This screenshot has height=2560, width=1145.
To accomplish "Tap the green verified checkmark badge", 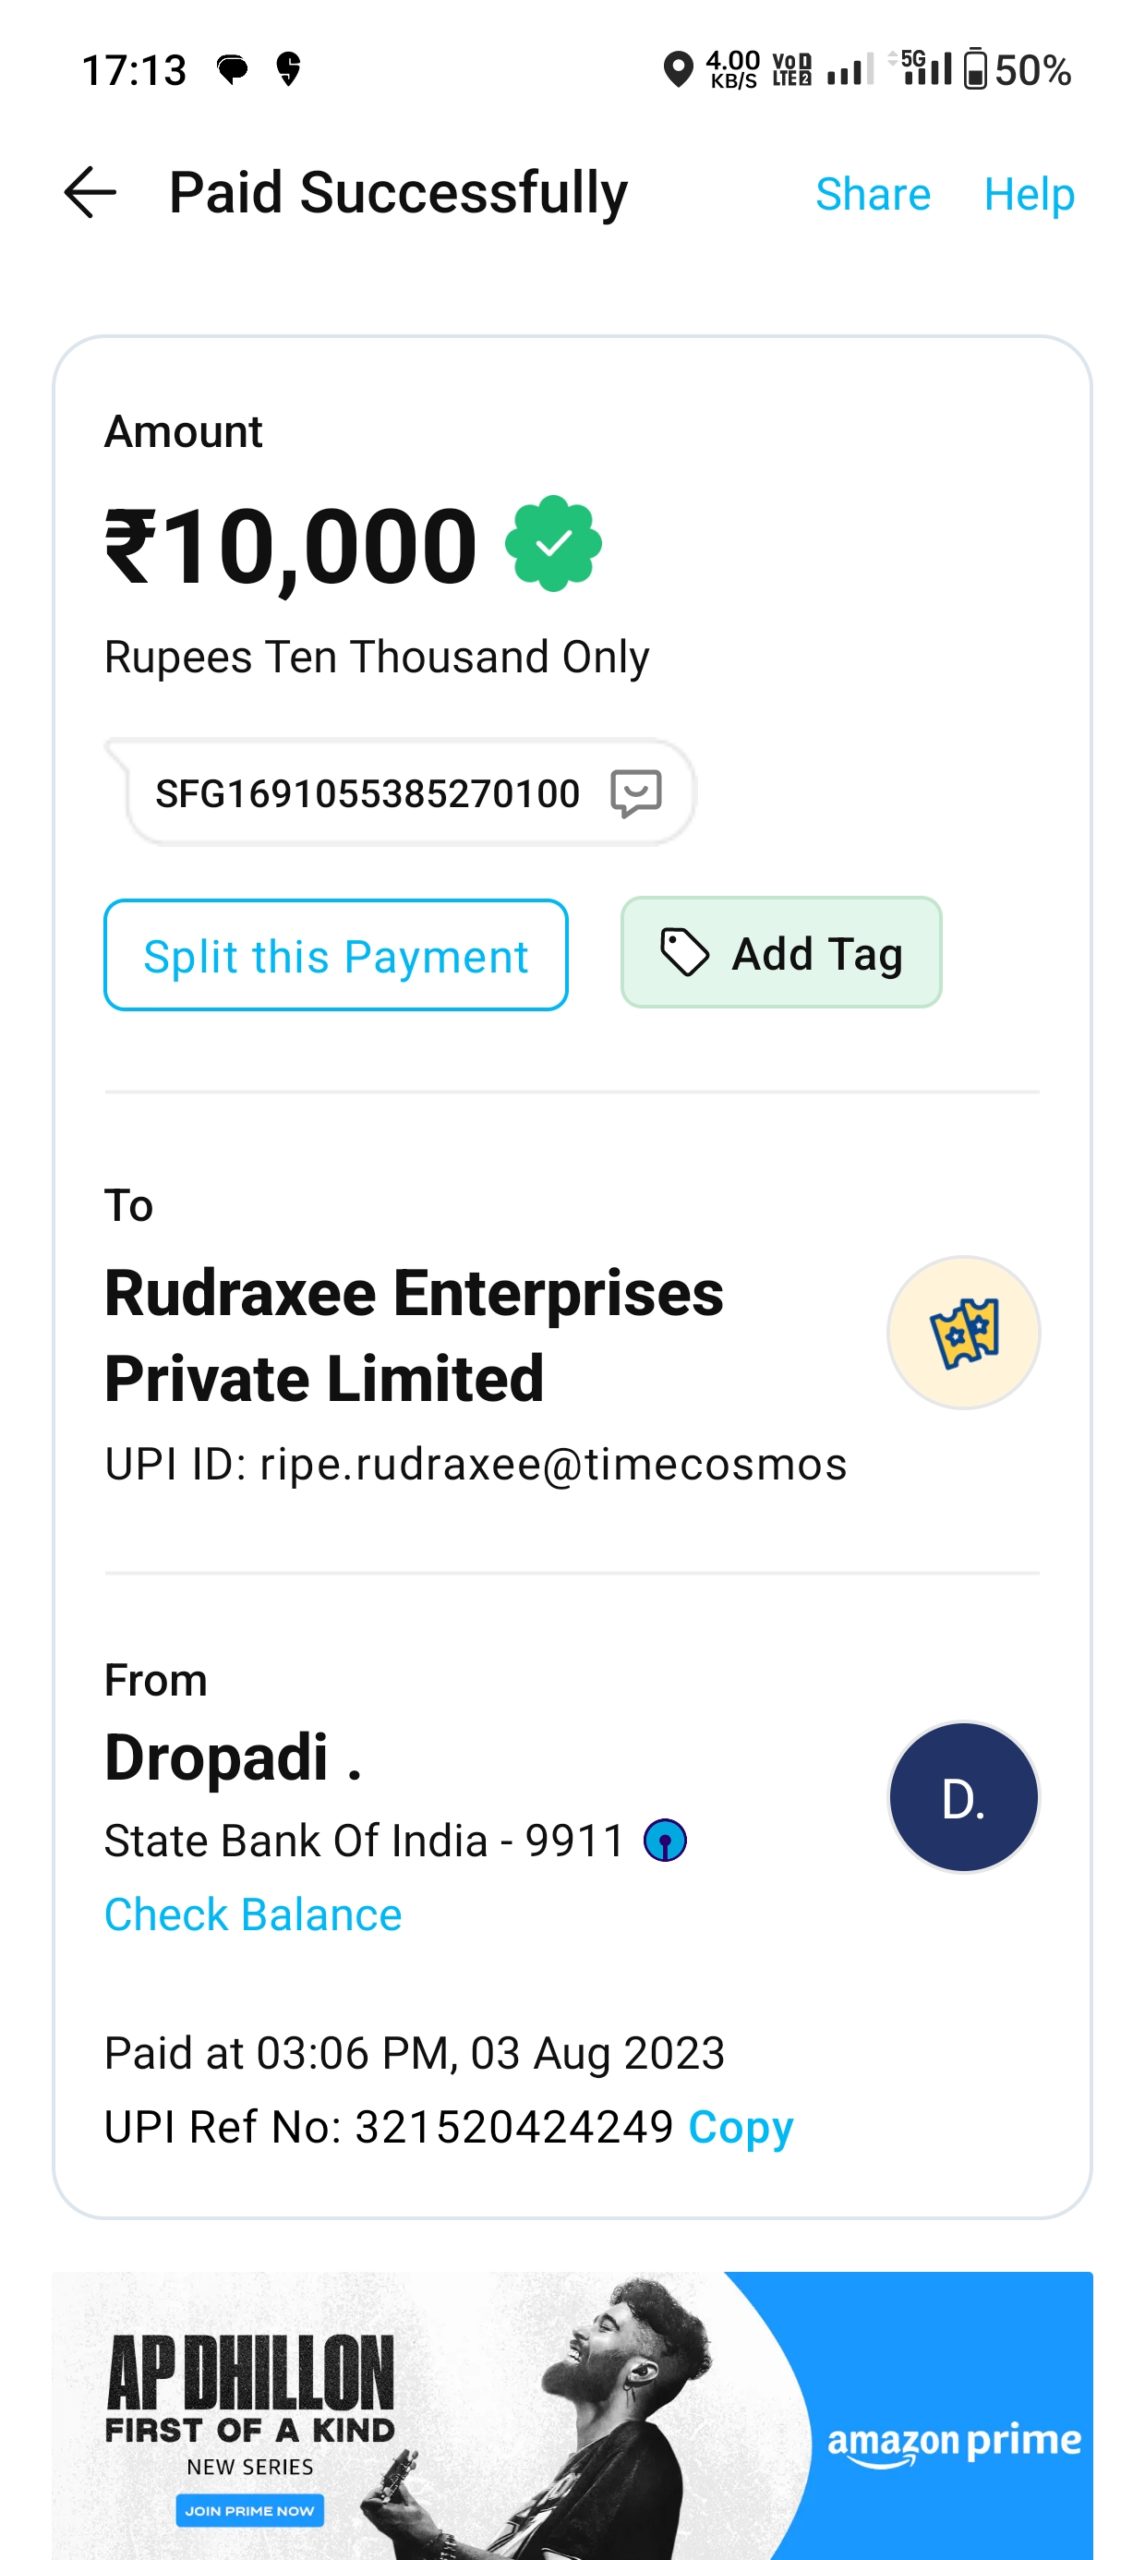I will click(x=553, y=544).
